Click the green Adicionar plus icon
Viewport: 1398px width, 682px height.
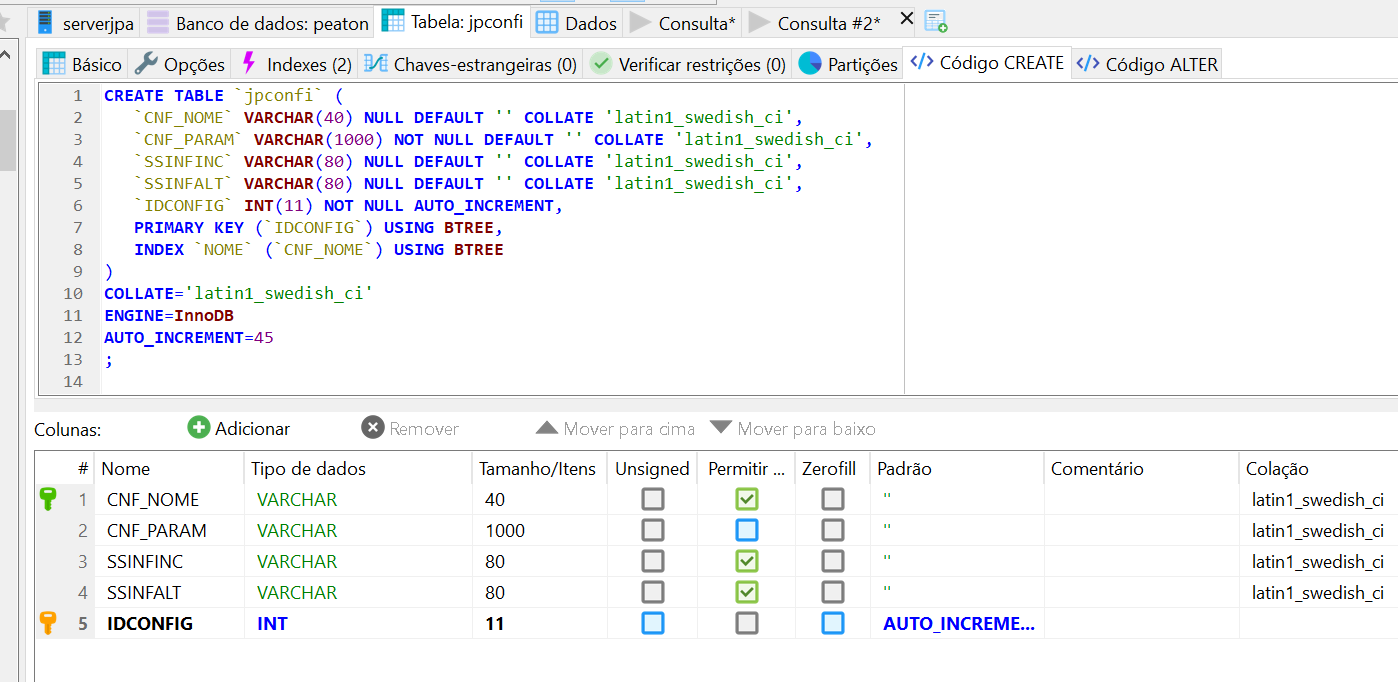click(199, 428)
